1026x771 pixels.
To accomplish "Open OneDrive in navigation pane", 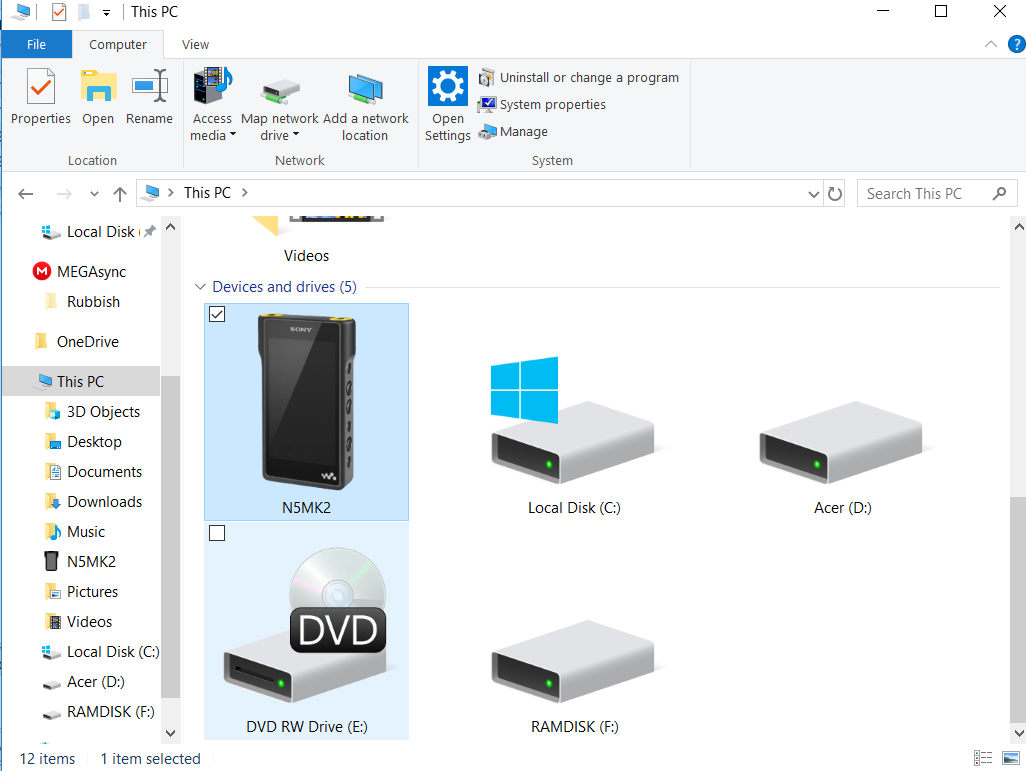I will pos(77,342).
